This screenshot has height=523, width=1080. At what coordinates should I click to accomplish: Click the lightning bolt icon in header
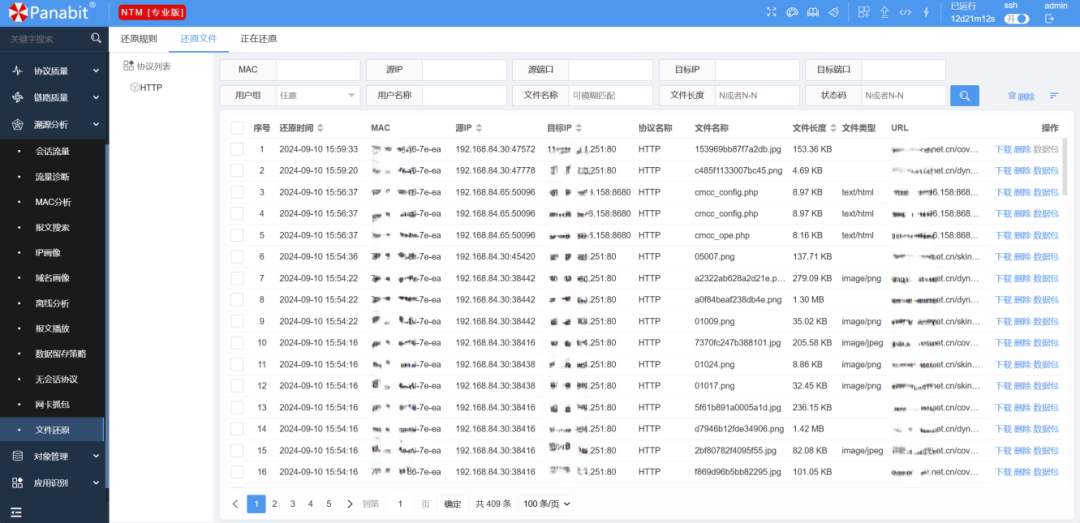[x=926, y=12]
